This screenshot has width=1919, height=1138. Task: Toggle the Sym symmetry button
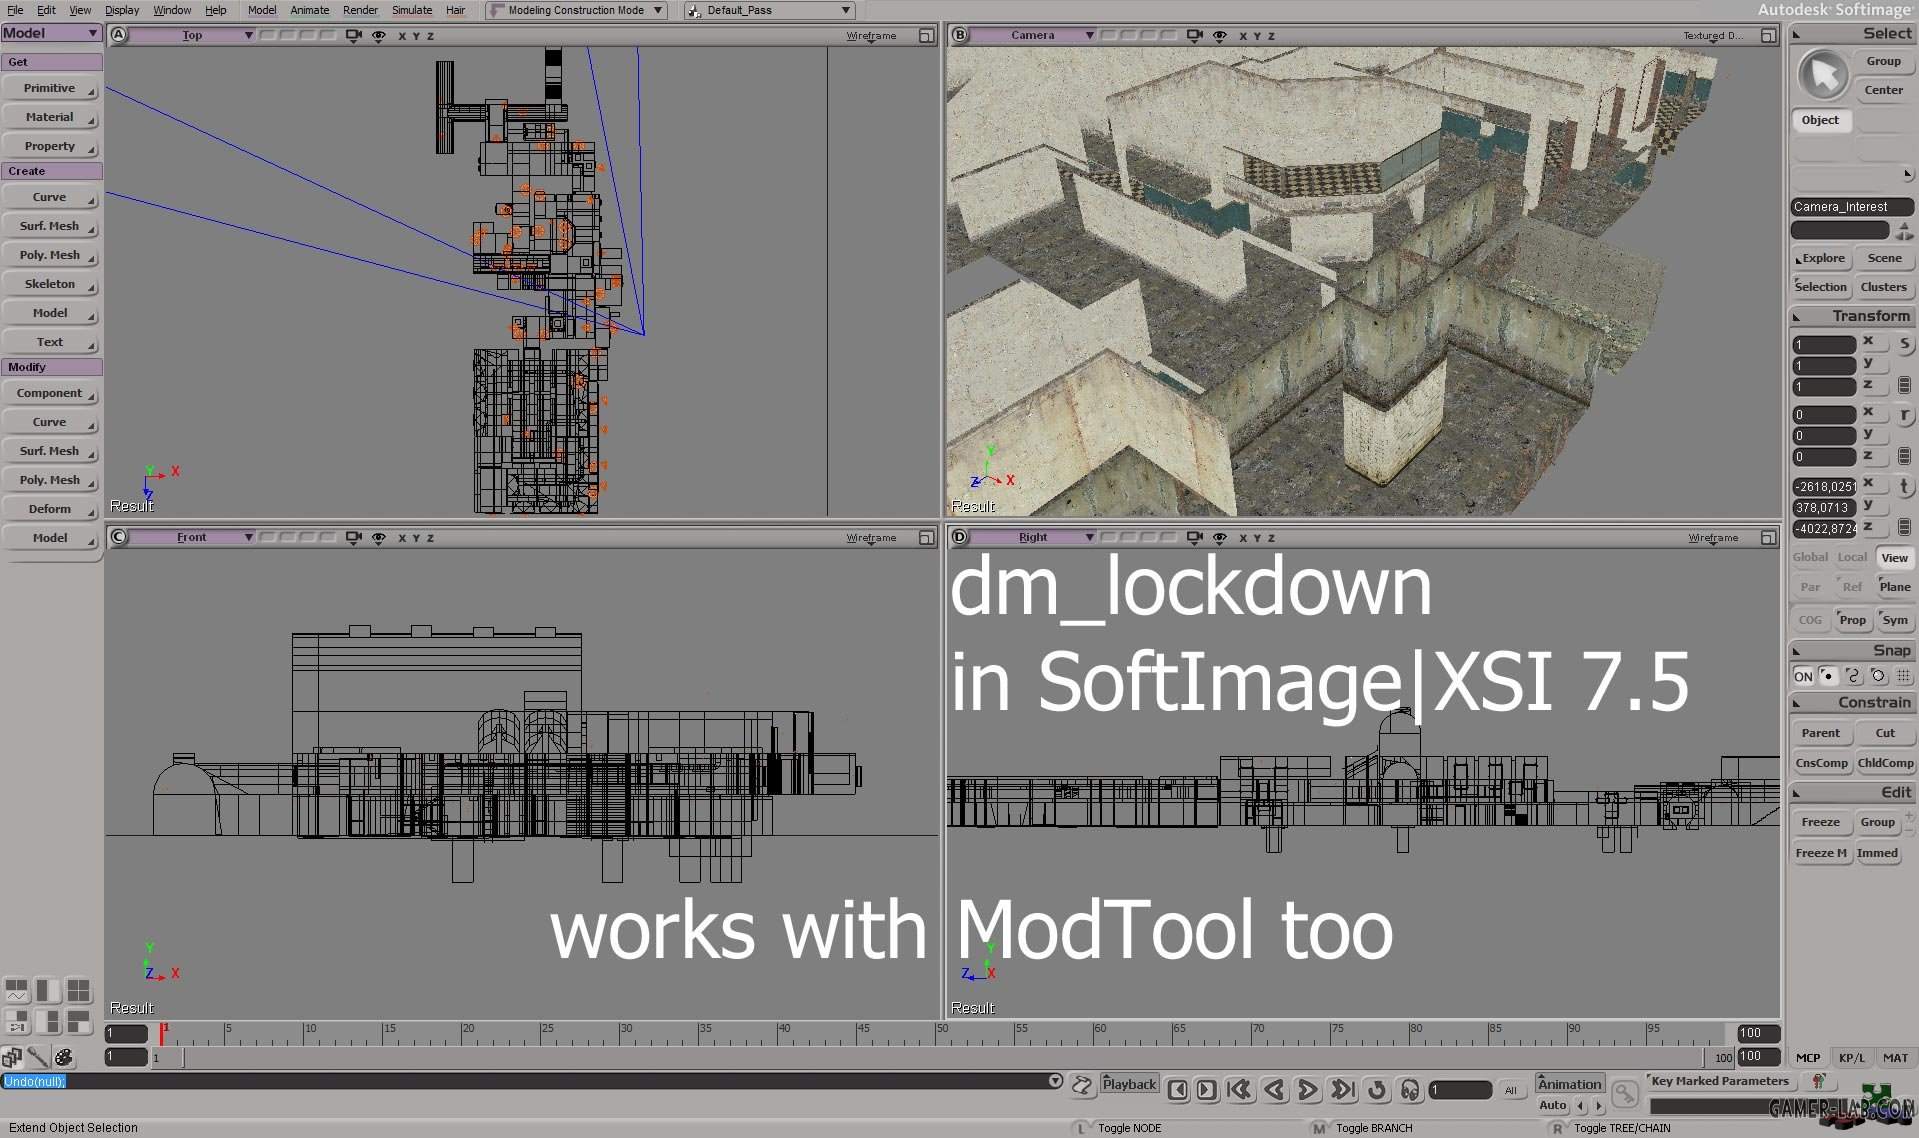pos(1895,620)
